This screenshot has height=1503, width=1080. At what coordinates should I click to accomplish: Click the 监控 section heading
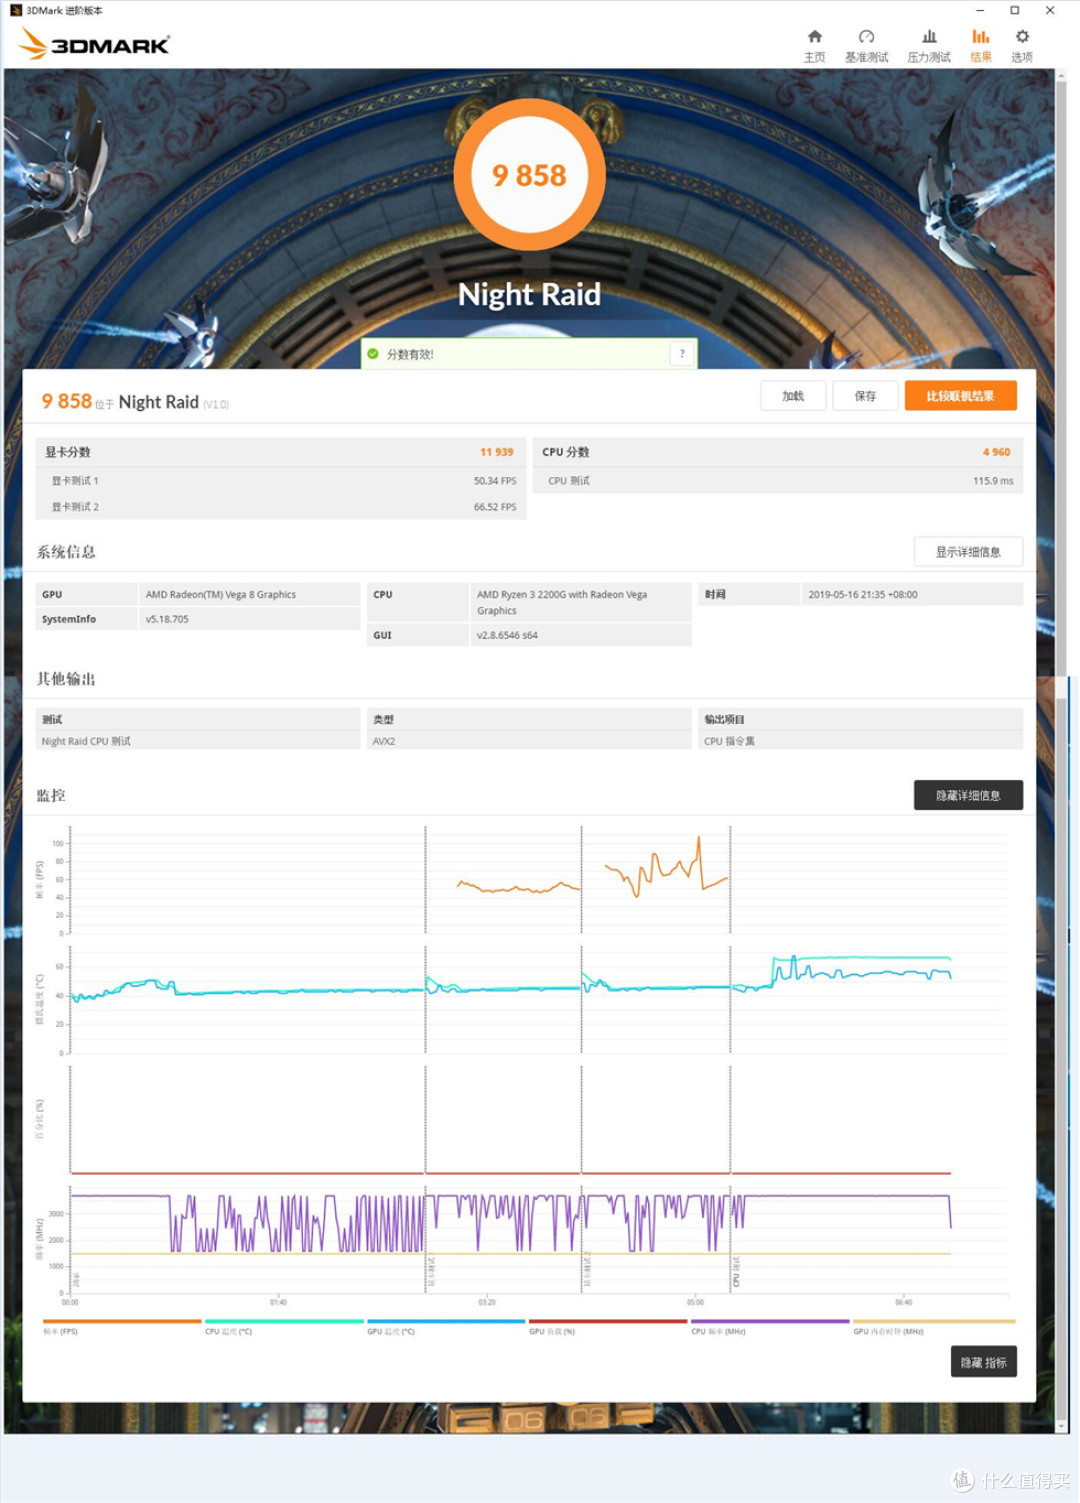[x=51, y=795]
